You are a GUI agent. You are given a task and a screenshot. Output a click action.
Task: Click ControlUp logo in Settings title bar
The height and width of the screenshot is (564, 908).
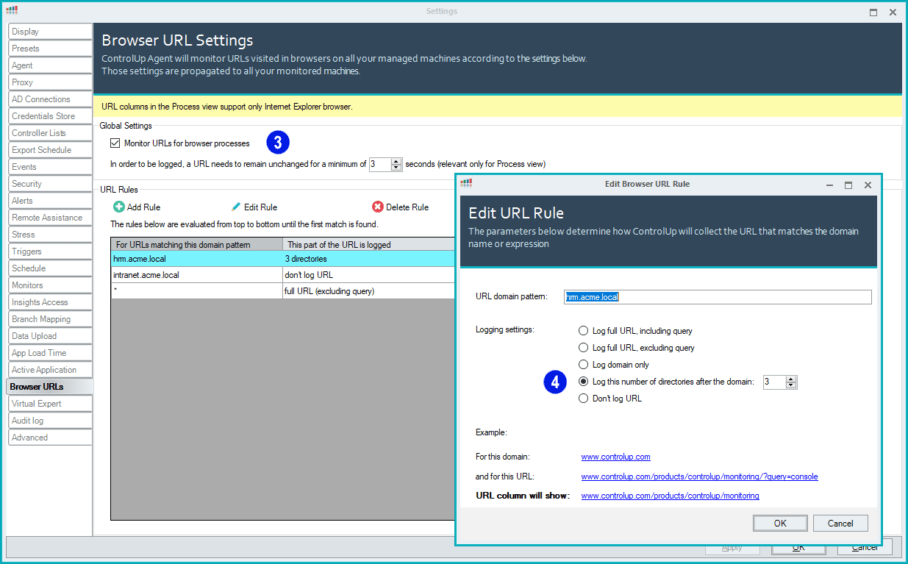[12, 10]
